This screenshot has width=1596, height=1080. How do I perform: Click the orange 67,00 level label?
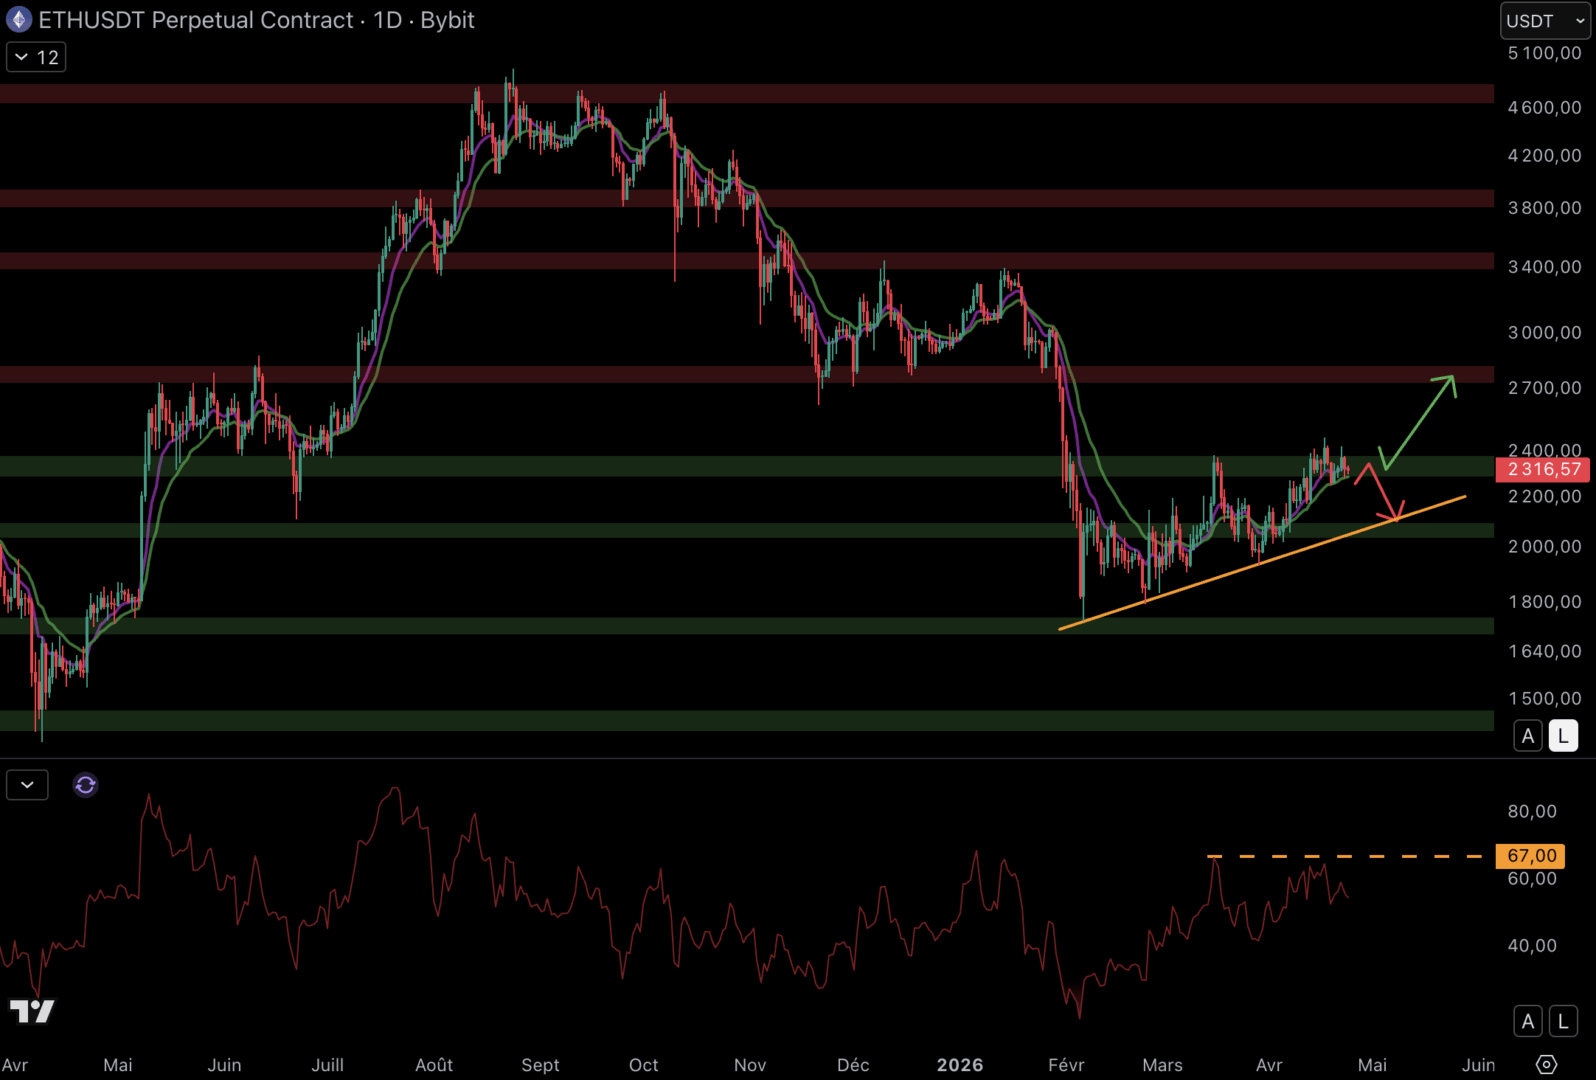(x=1531, y=856)
